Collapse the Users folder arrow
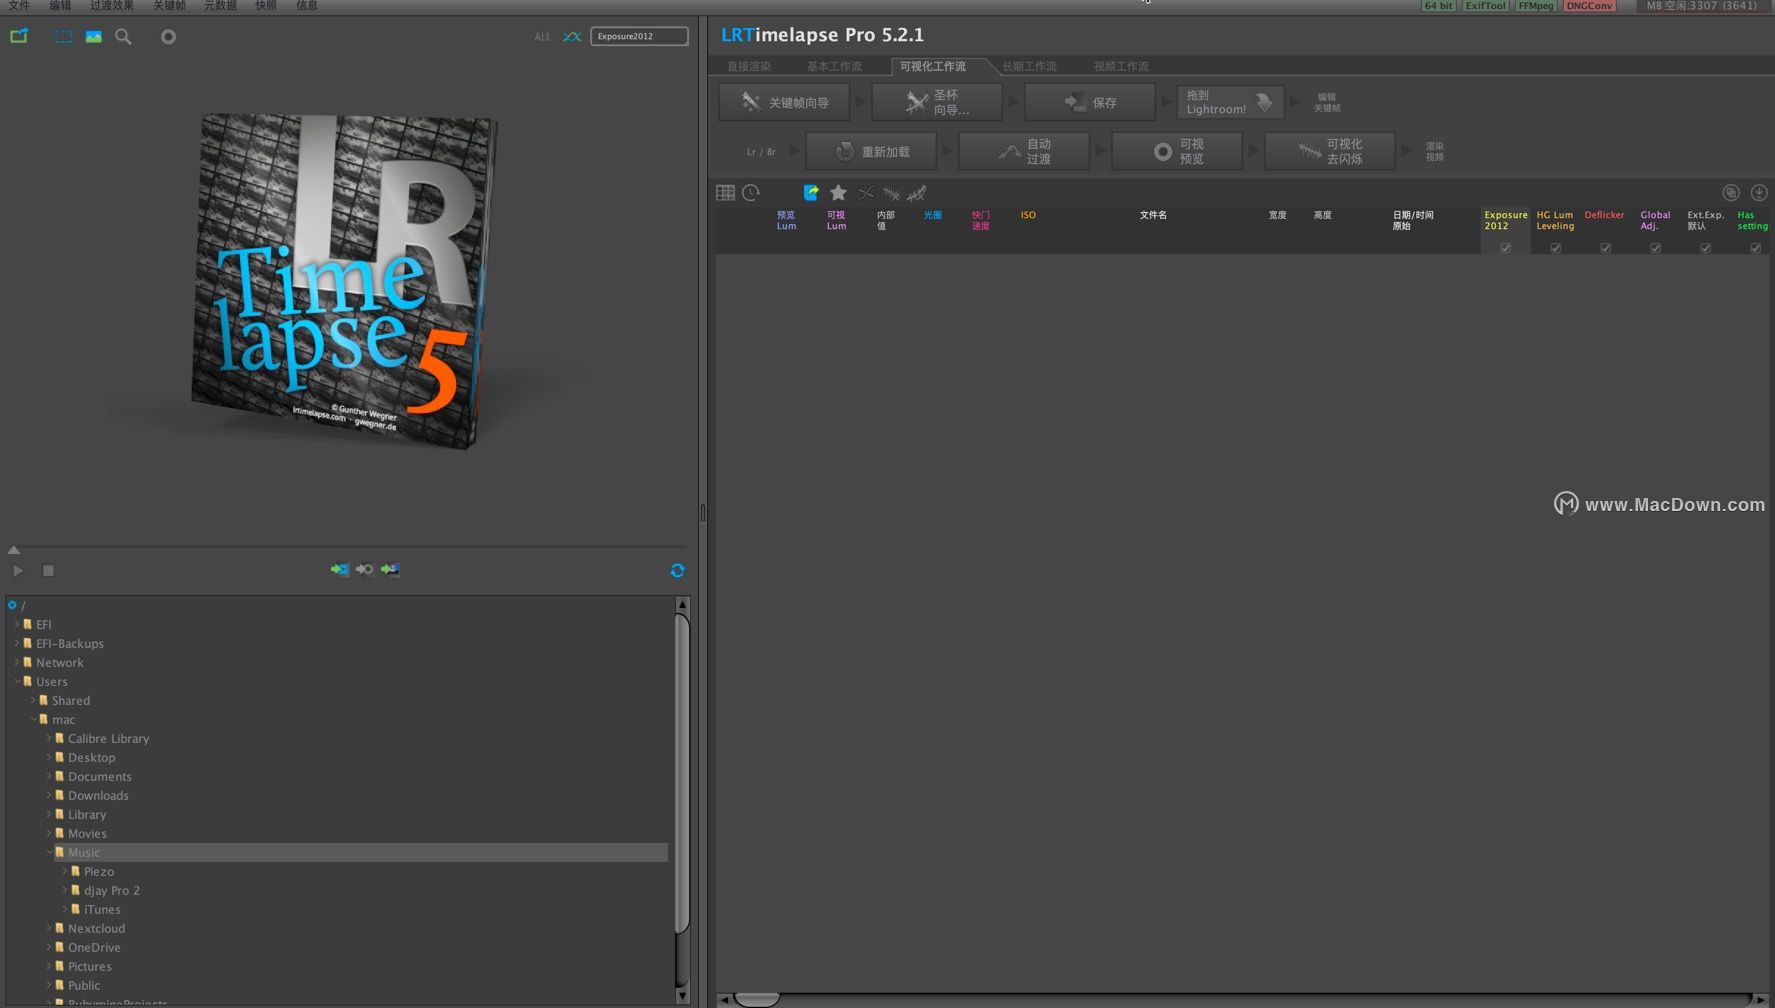This screenshot has width=1775, height=1008. [16, 681]
